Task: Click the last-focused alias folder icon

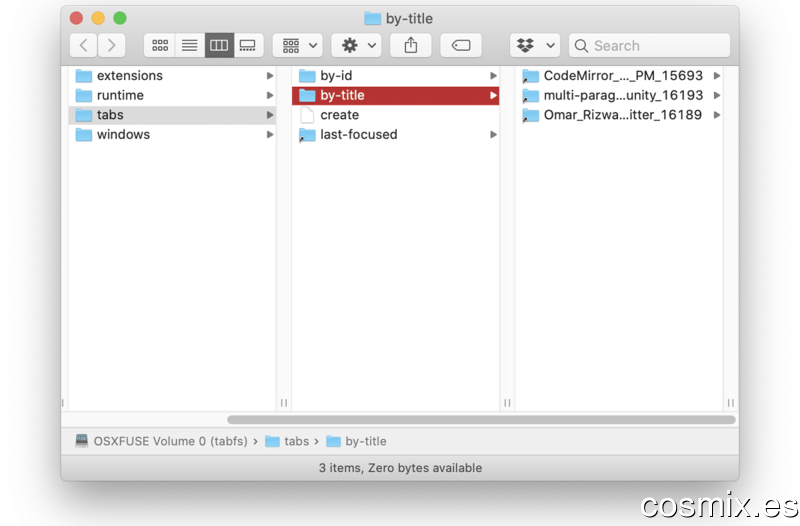Action: point(307,135)
